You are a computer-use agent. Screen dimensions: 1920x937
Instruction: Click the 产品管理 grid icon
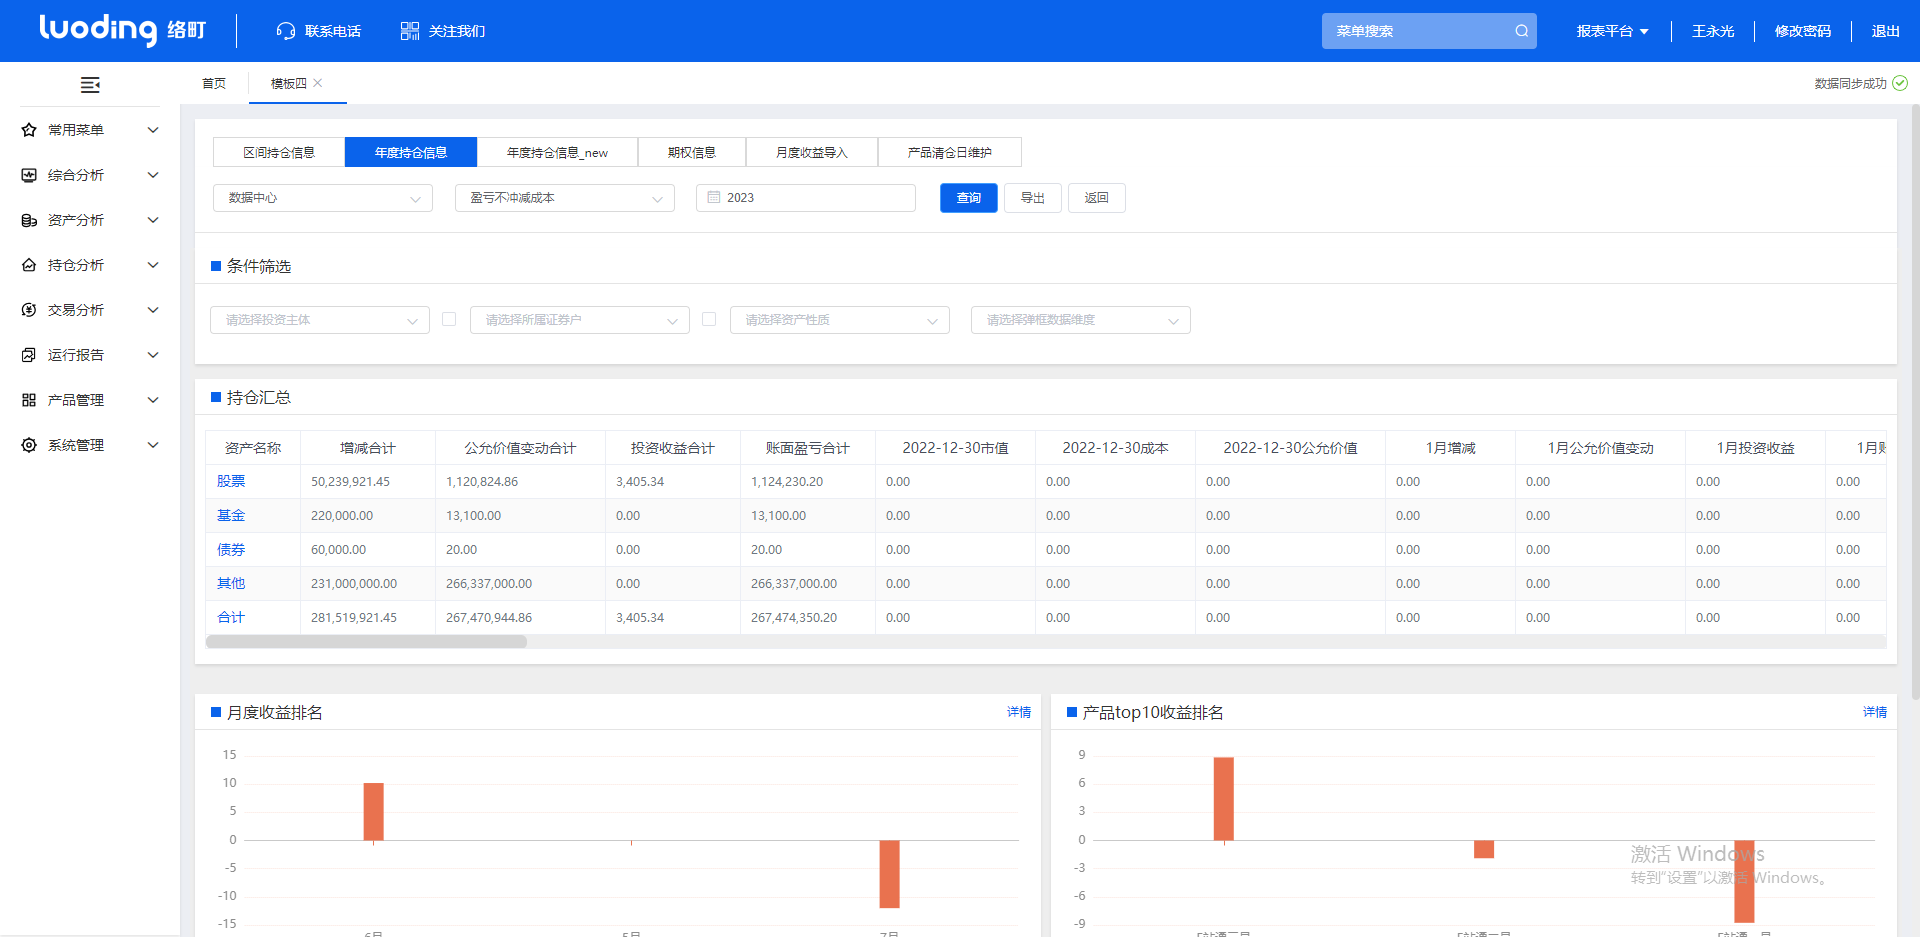pos(29,400)
